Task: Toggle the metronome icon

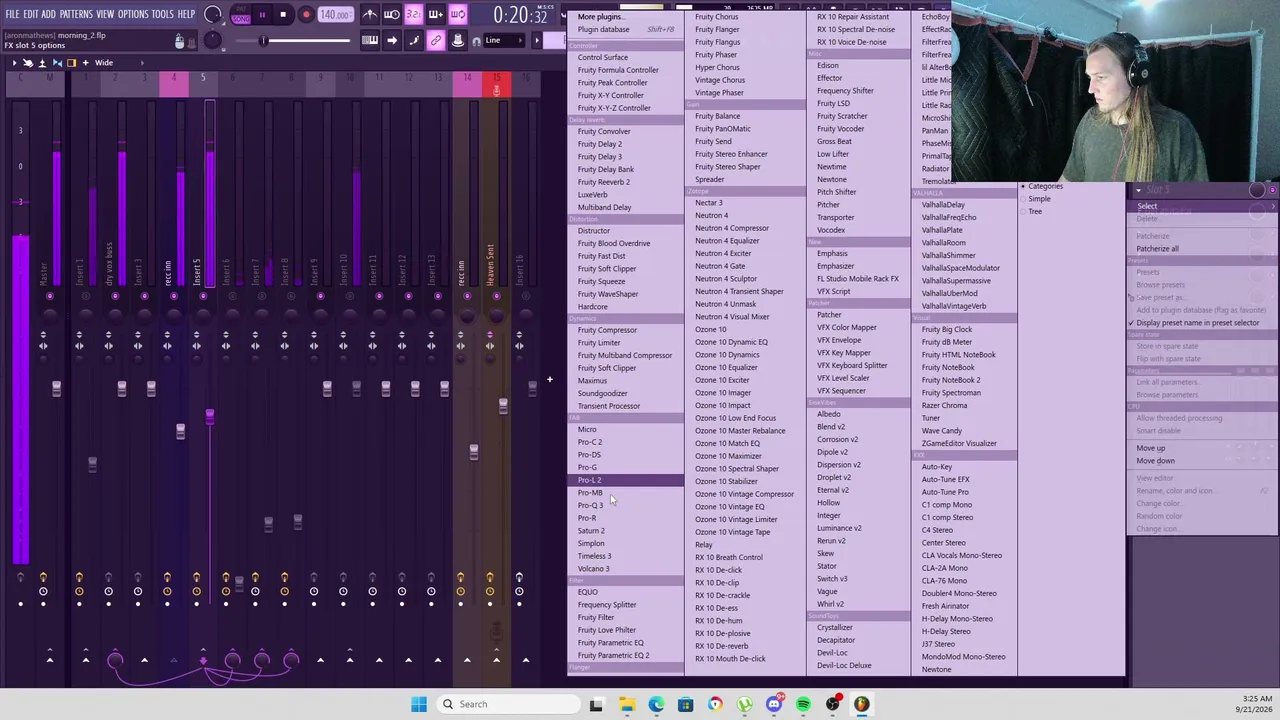Action: (370, 15)
